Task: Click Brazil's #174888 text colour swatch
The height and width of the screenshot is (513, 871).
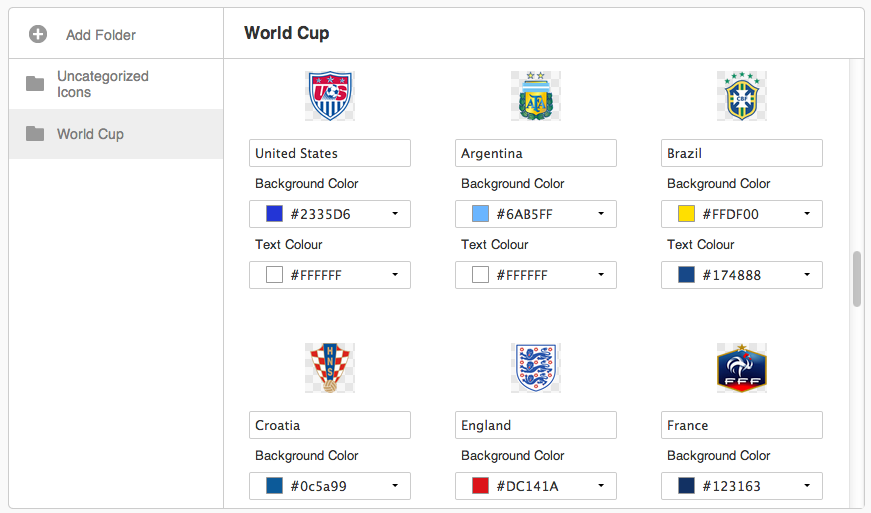Action: [x=687, y=275]
